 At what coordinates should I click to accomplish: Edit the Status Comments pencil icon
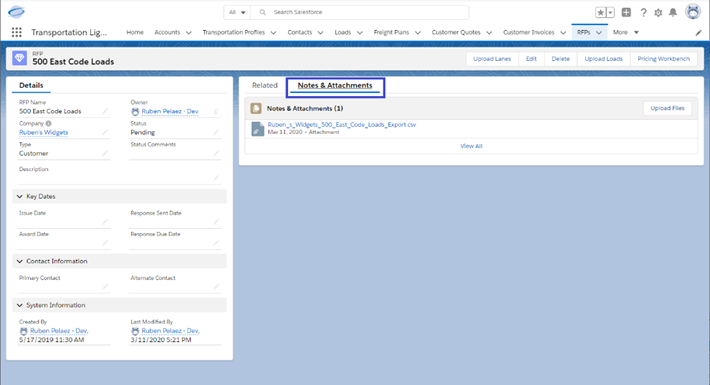tap(216, 153)
